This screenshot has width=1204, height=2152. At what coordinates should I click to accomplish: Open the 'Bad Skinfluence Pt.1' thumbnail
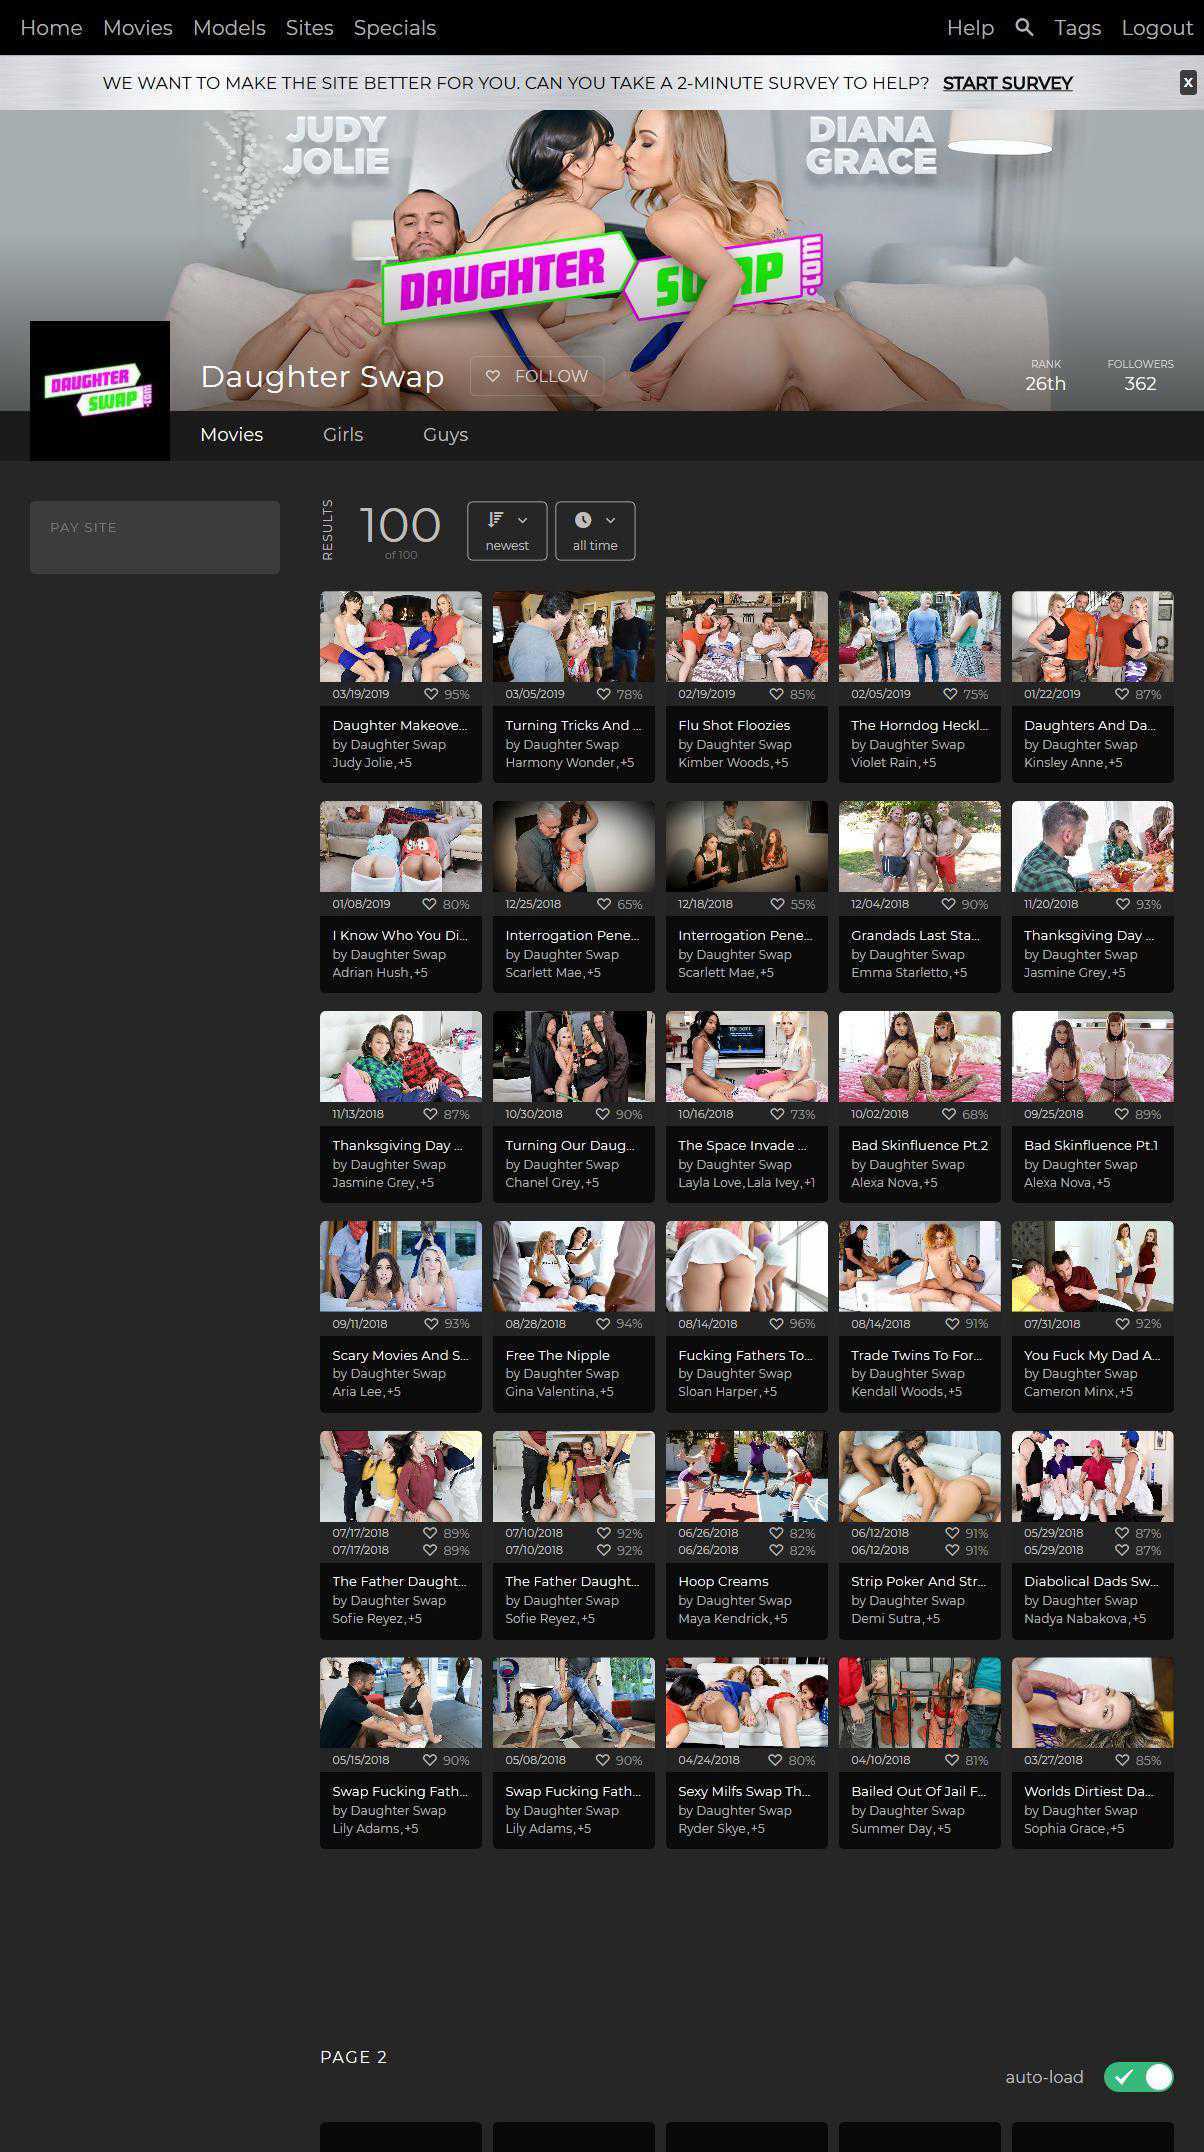pyautogui.click(x=1093, y=1056)
